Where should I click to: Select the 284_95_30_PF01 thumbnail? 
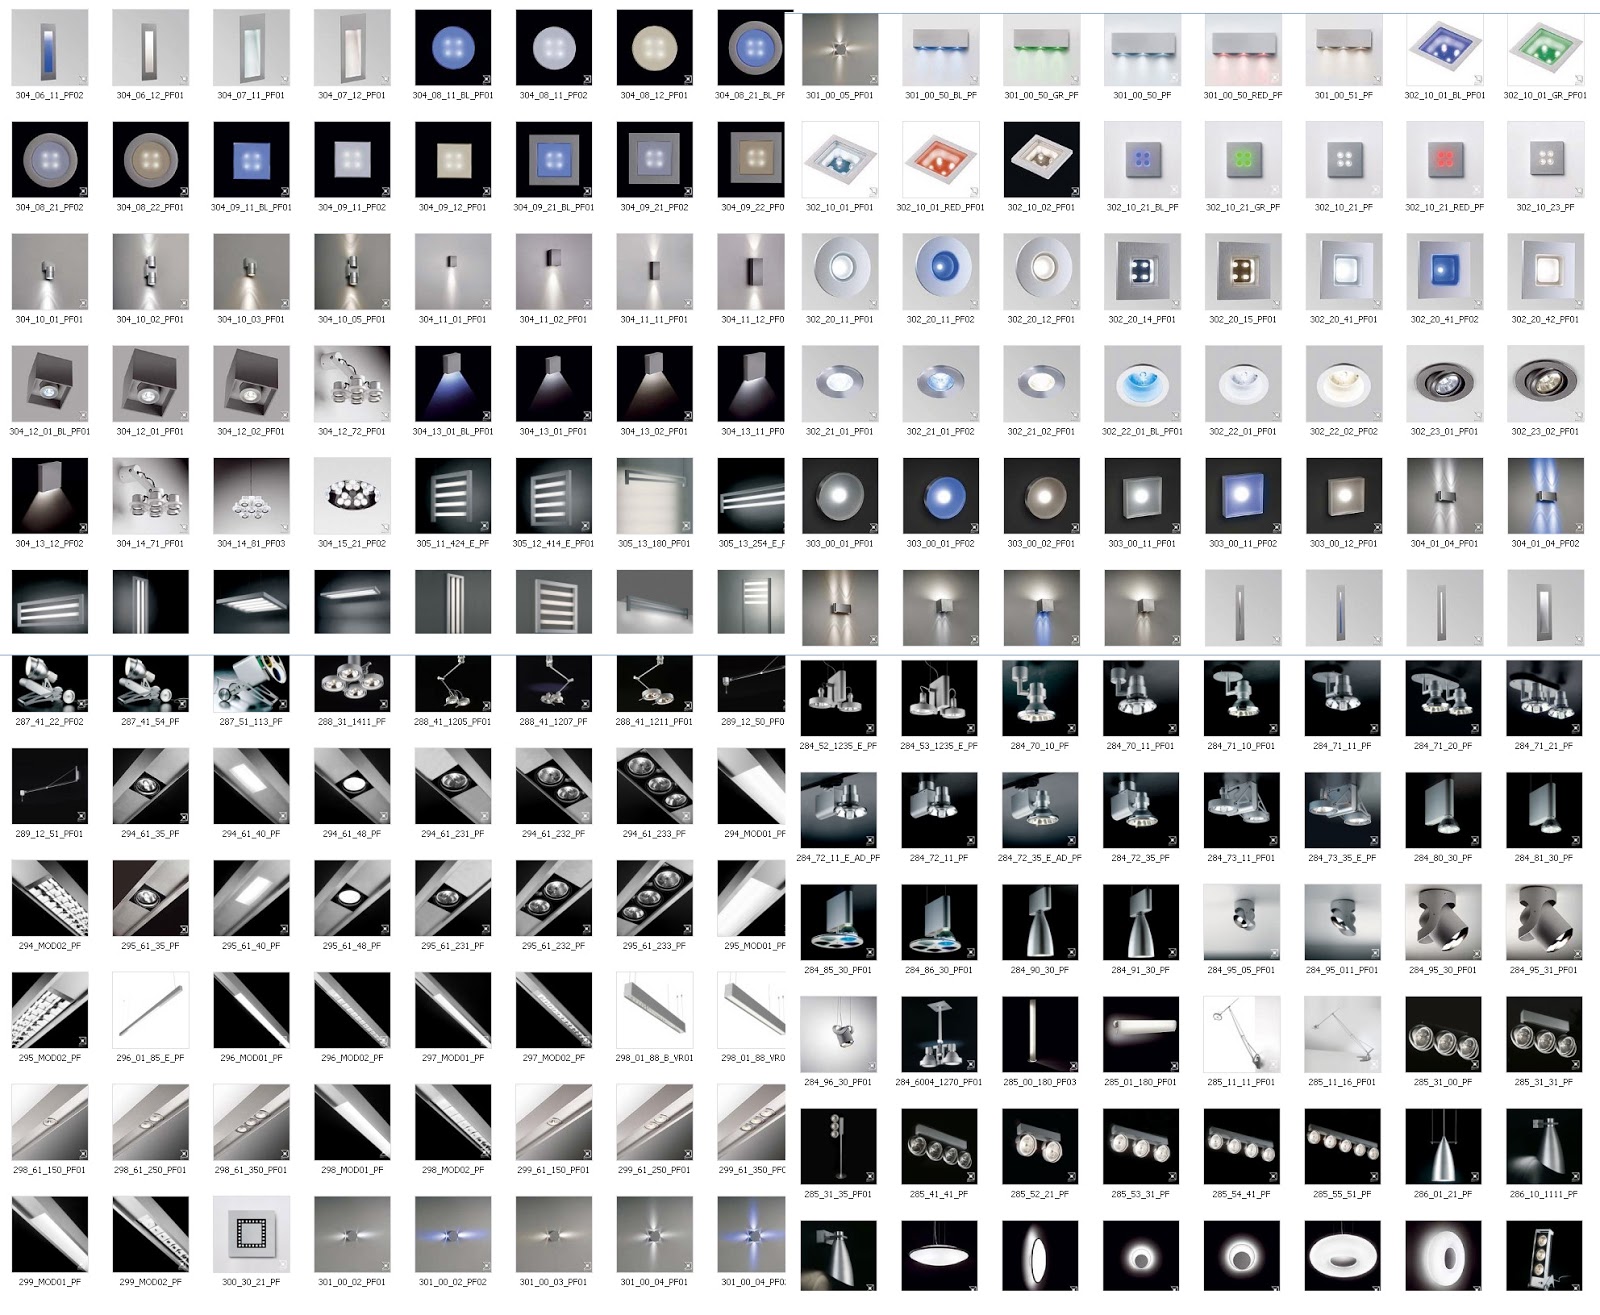[1444, 921]
